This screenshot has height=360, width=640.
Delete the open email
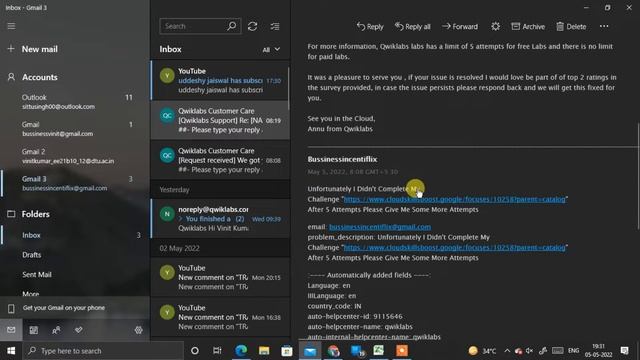[x=571, y=27]
